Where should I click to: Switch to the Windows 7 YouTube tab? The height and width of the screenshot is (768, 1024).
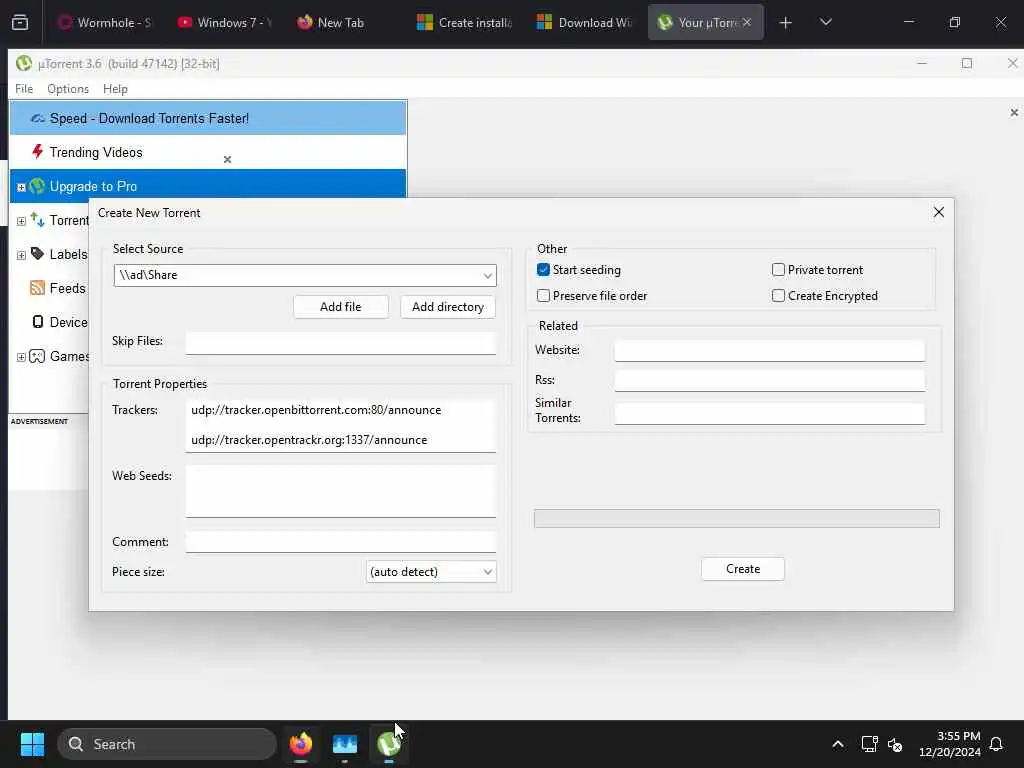coord(225,23)
